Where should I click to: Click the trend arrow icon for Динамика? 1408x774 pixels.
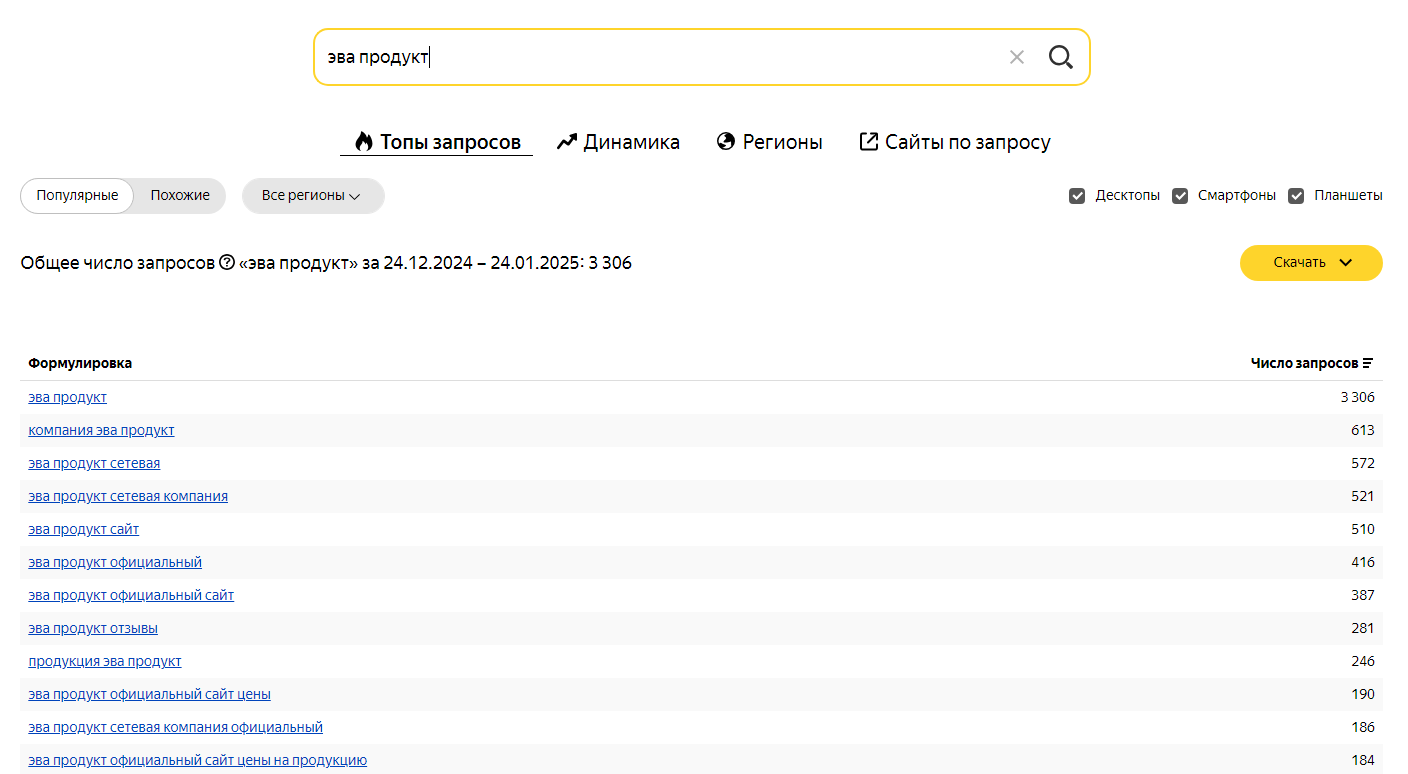tap(567, 142)
